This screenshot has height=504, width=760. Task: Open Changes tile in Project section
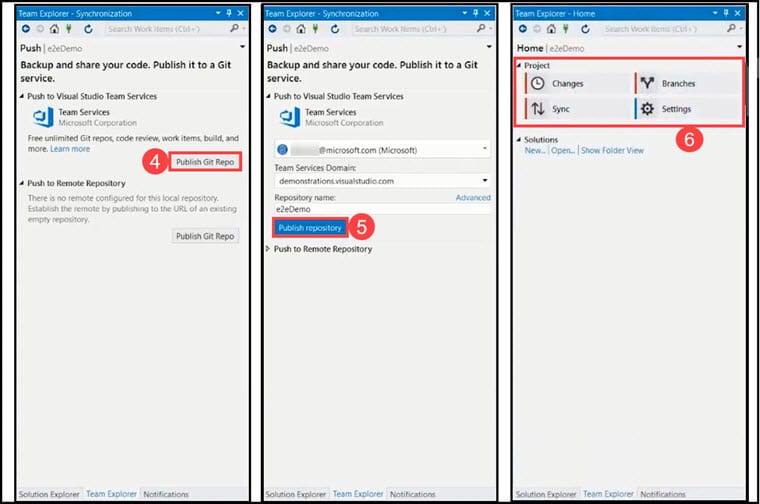coord(578,83)
